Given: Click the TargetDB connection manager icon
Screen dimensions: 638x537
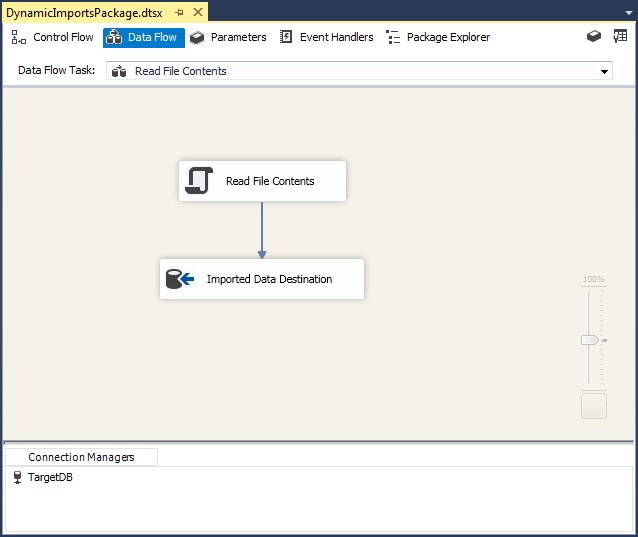Looking at the screenshot, I should pos(17,478).
